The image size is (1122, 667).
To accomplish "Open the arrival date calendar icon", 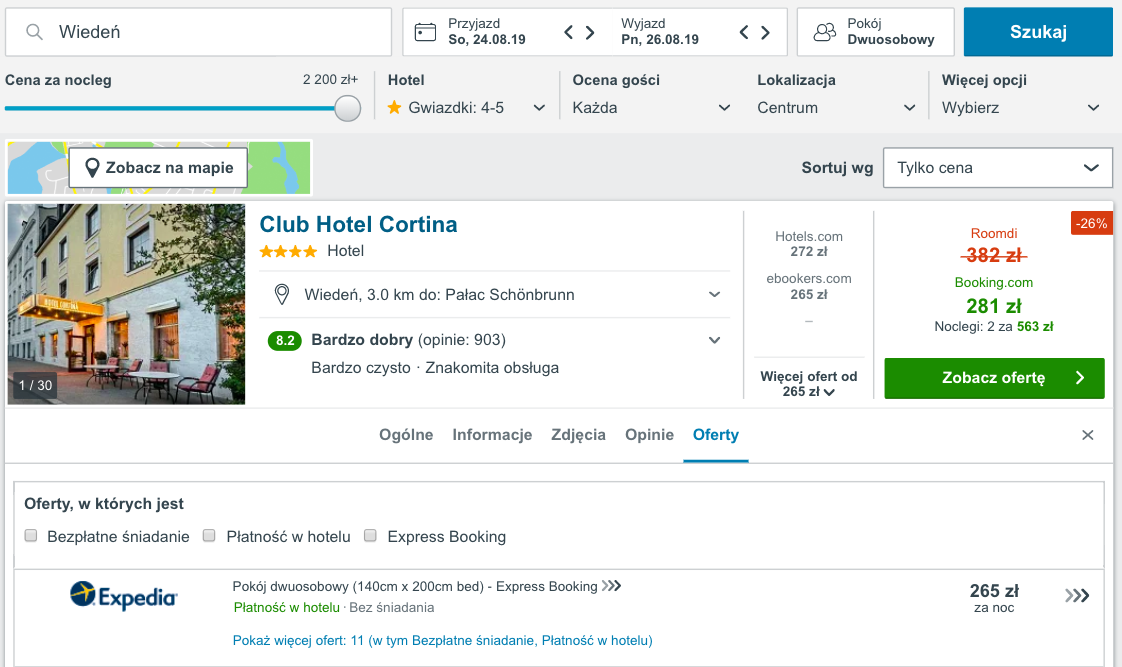I will [x=425, y=31].
